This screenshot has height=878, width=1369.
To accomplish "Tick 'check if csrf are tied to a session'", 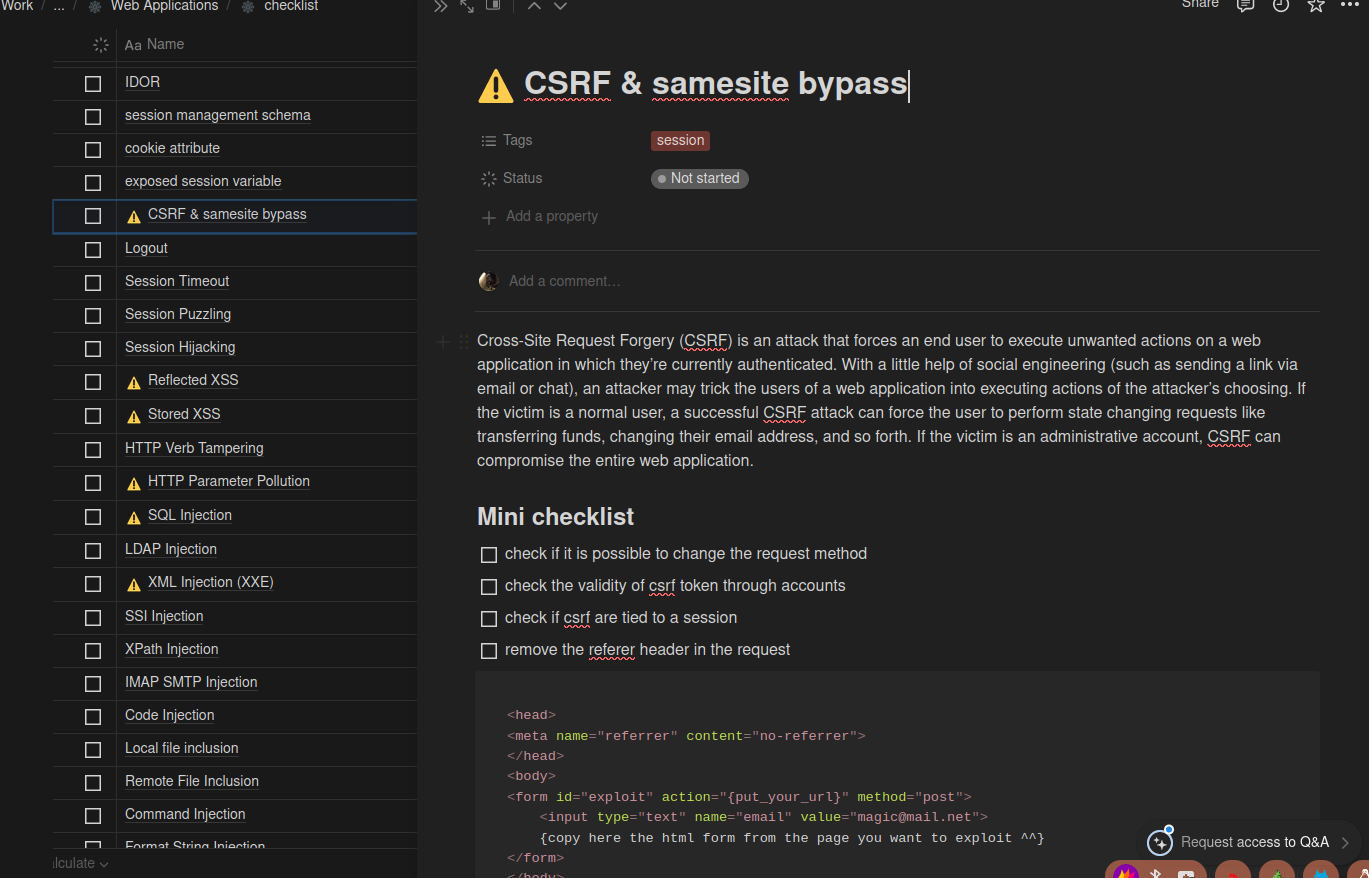I will coord(489,619).
